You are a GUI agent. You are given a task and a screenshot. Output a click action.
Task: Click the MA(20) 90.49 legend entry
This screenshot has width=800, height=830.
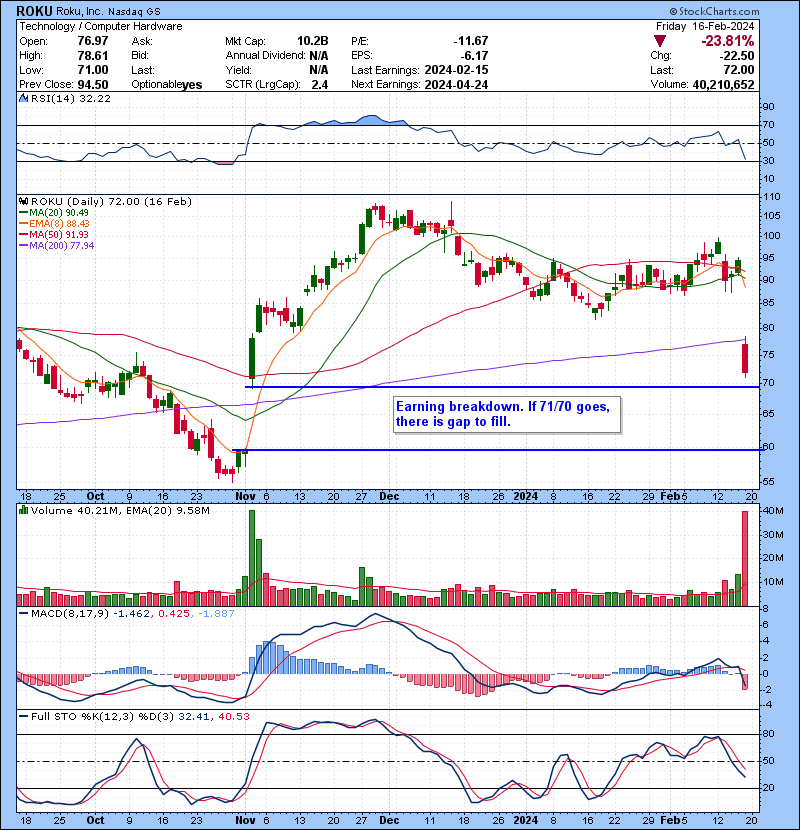54,213
